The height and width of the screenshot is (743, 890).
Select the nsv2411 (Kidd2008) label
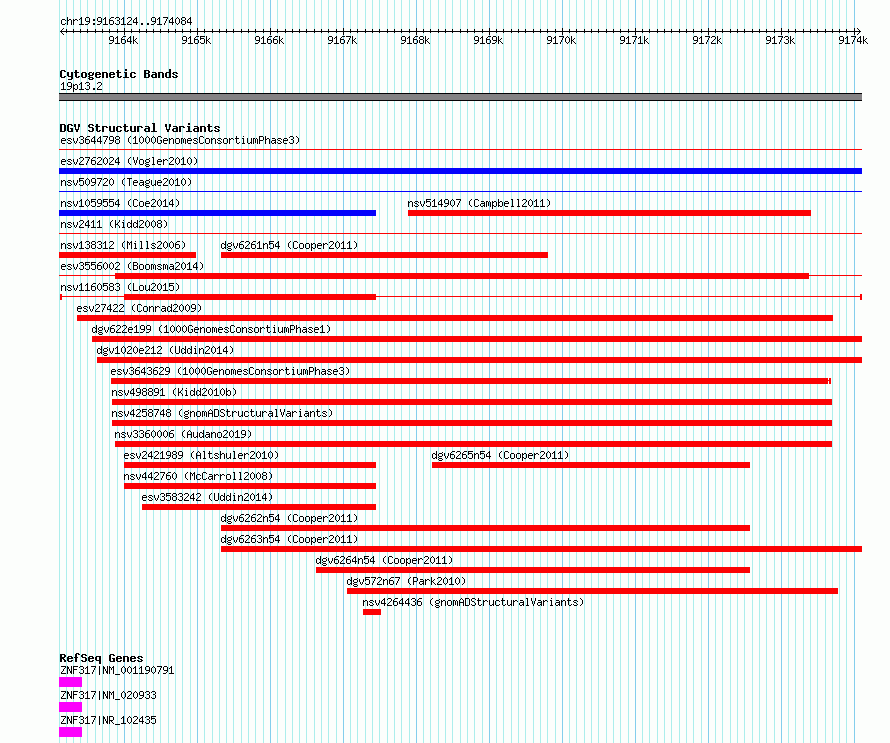pyautogui.click(x=114, y=224)
